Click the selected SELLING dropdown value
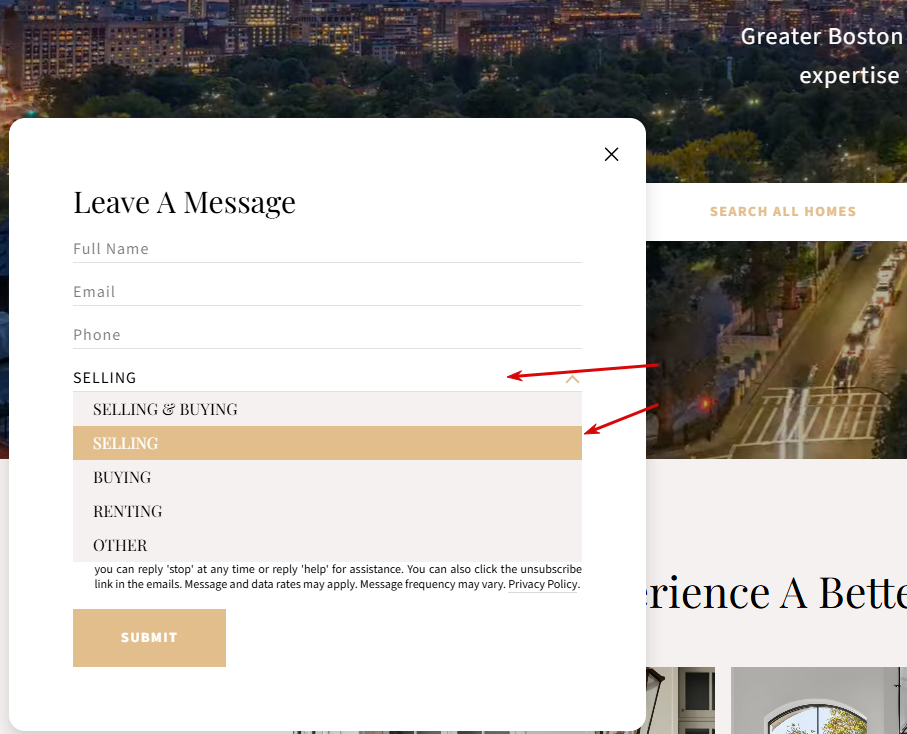 [x=105, y=378]
